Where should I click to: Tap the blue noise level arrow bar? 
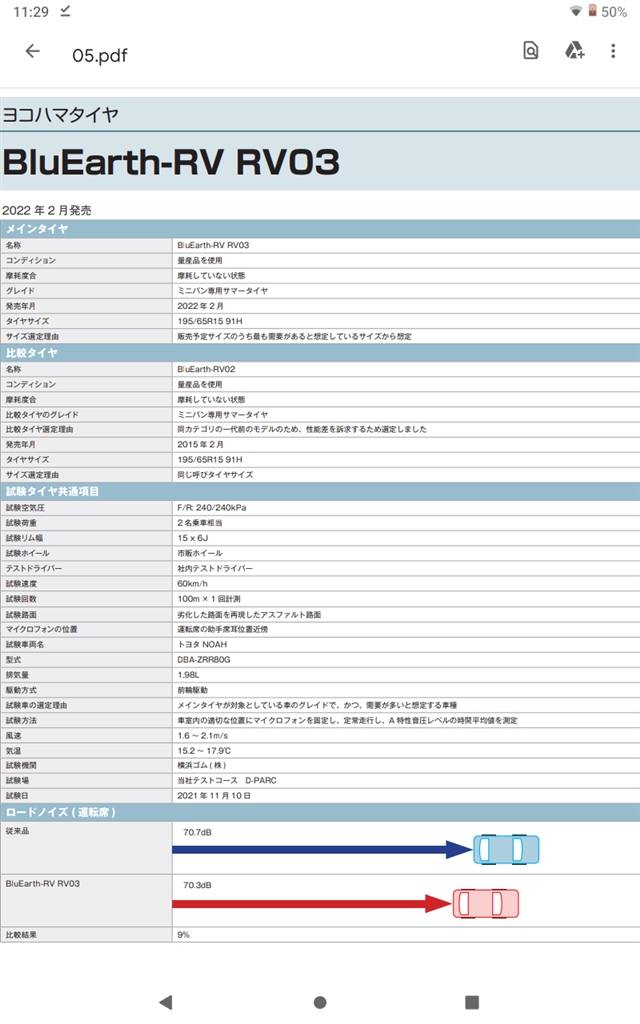(322, 850)
